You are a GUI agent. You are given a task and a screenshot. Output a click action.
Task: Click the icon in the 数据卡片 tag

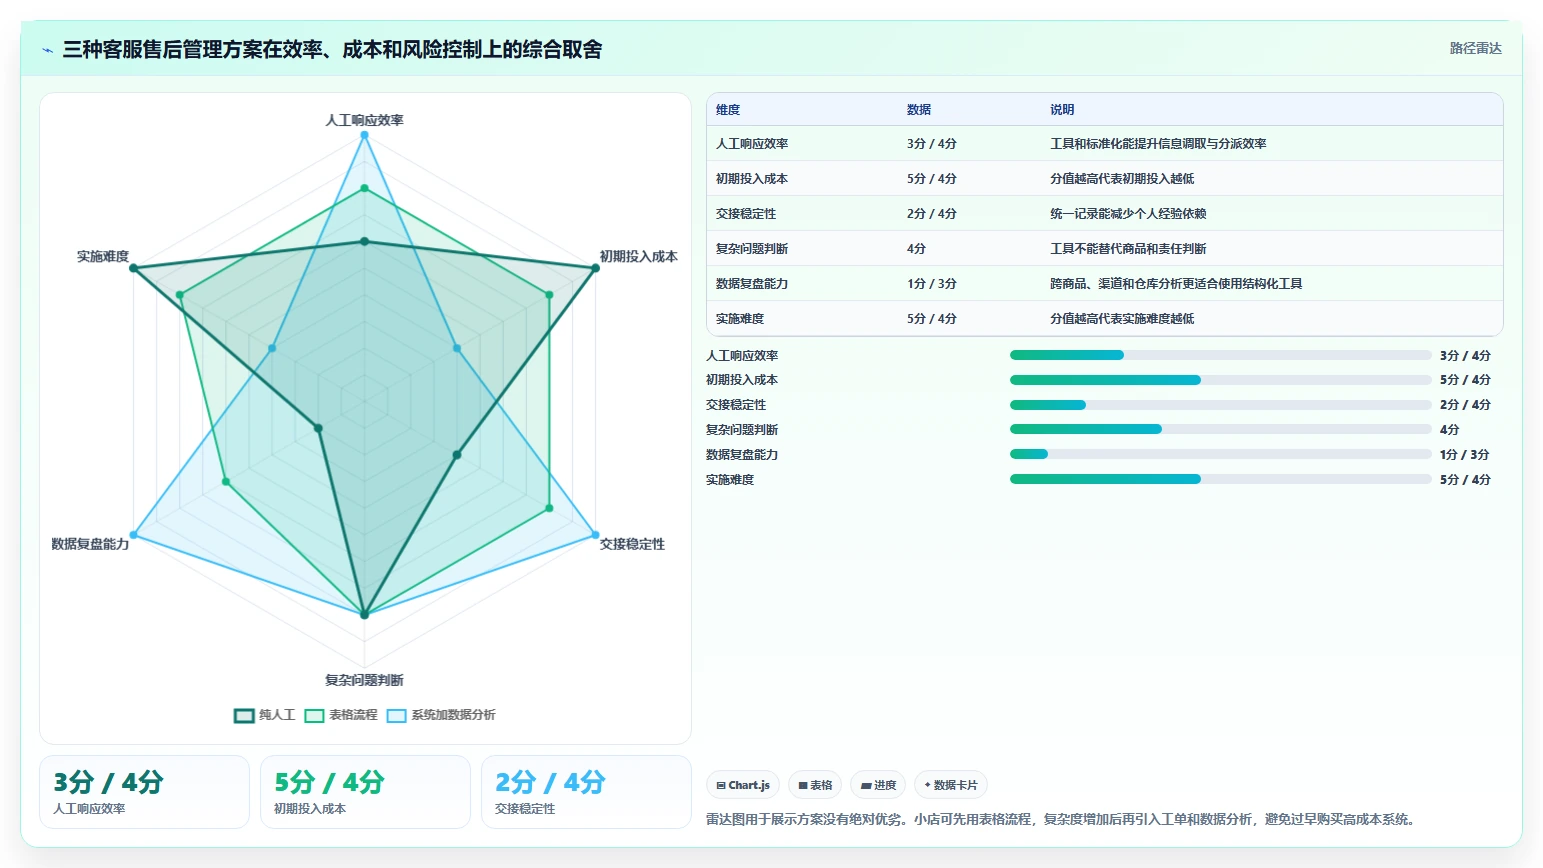point(927,785)
